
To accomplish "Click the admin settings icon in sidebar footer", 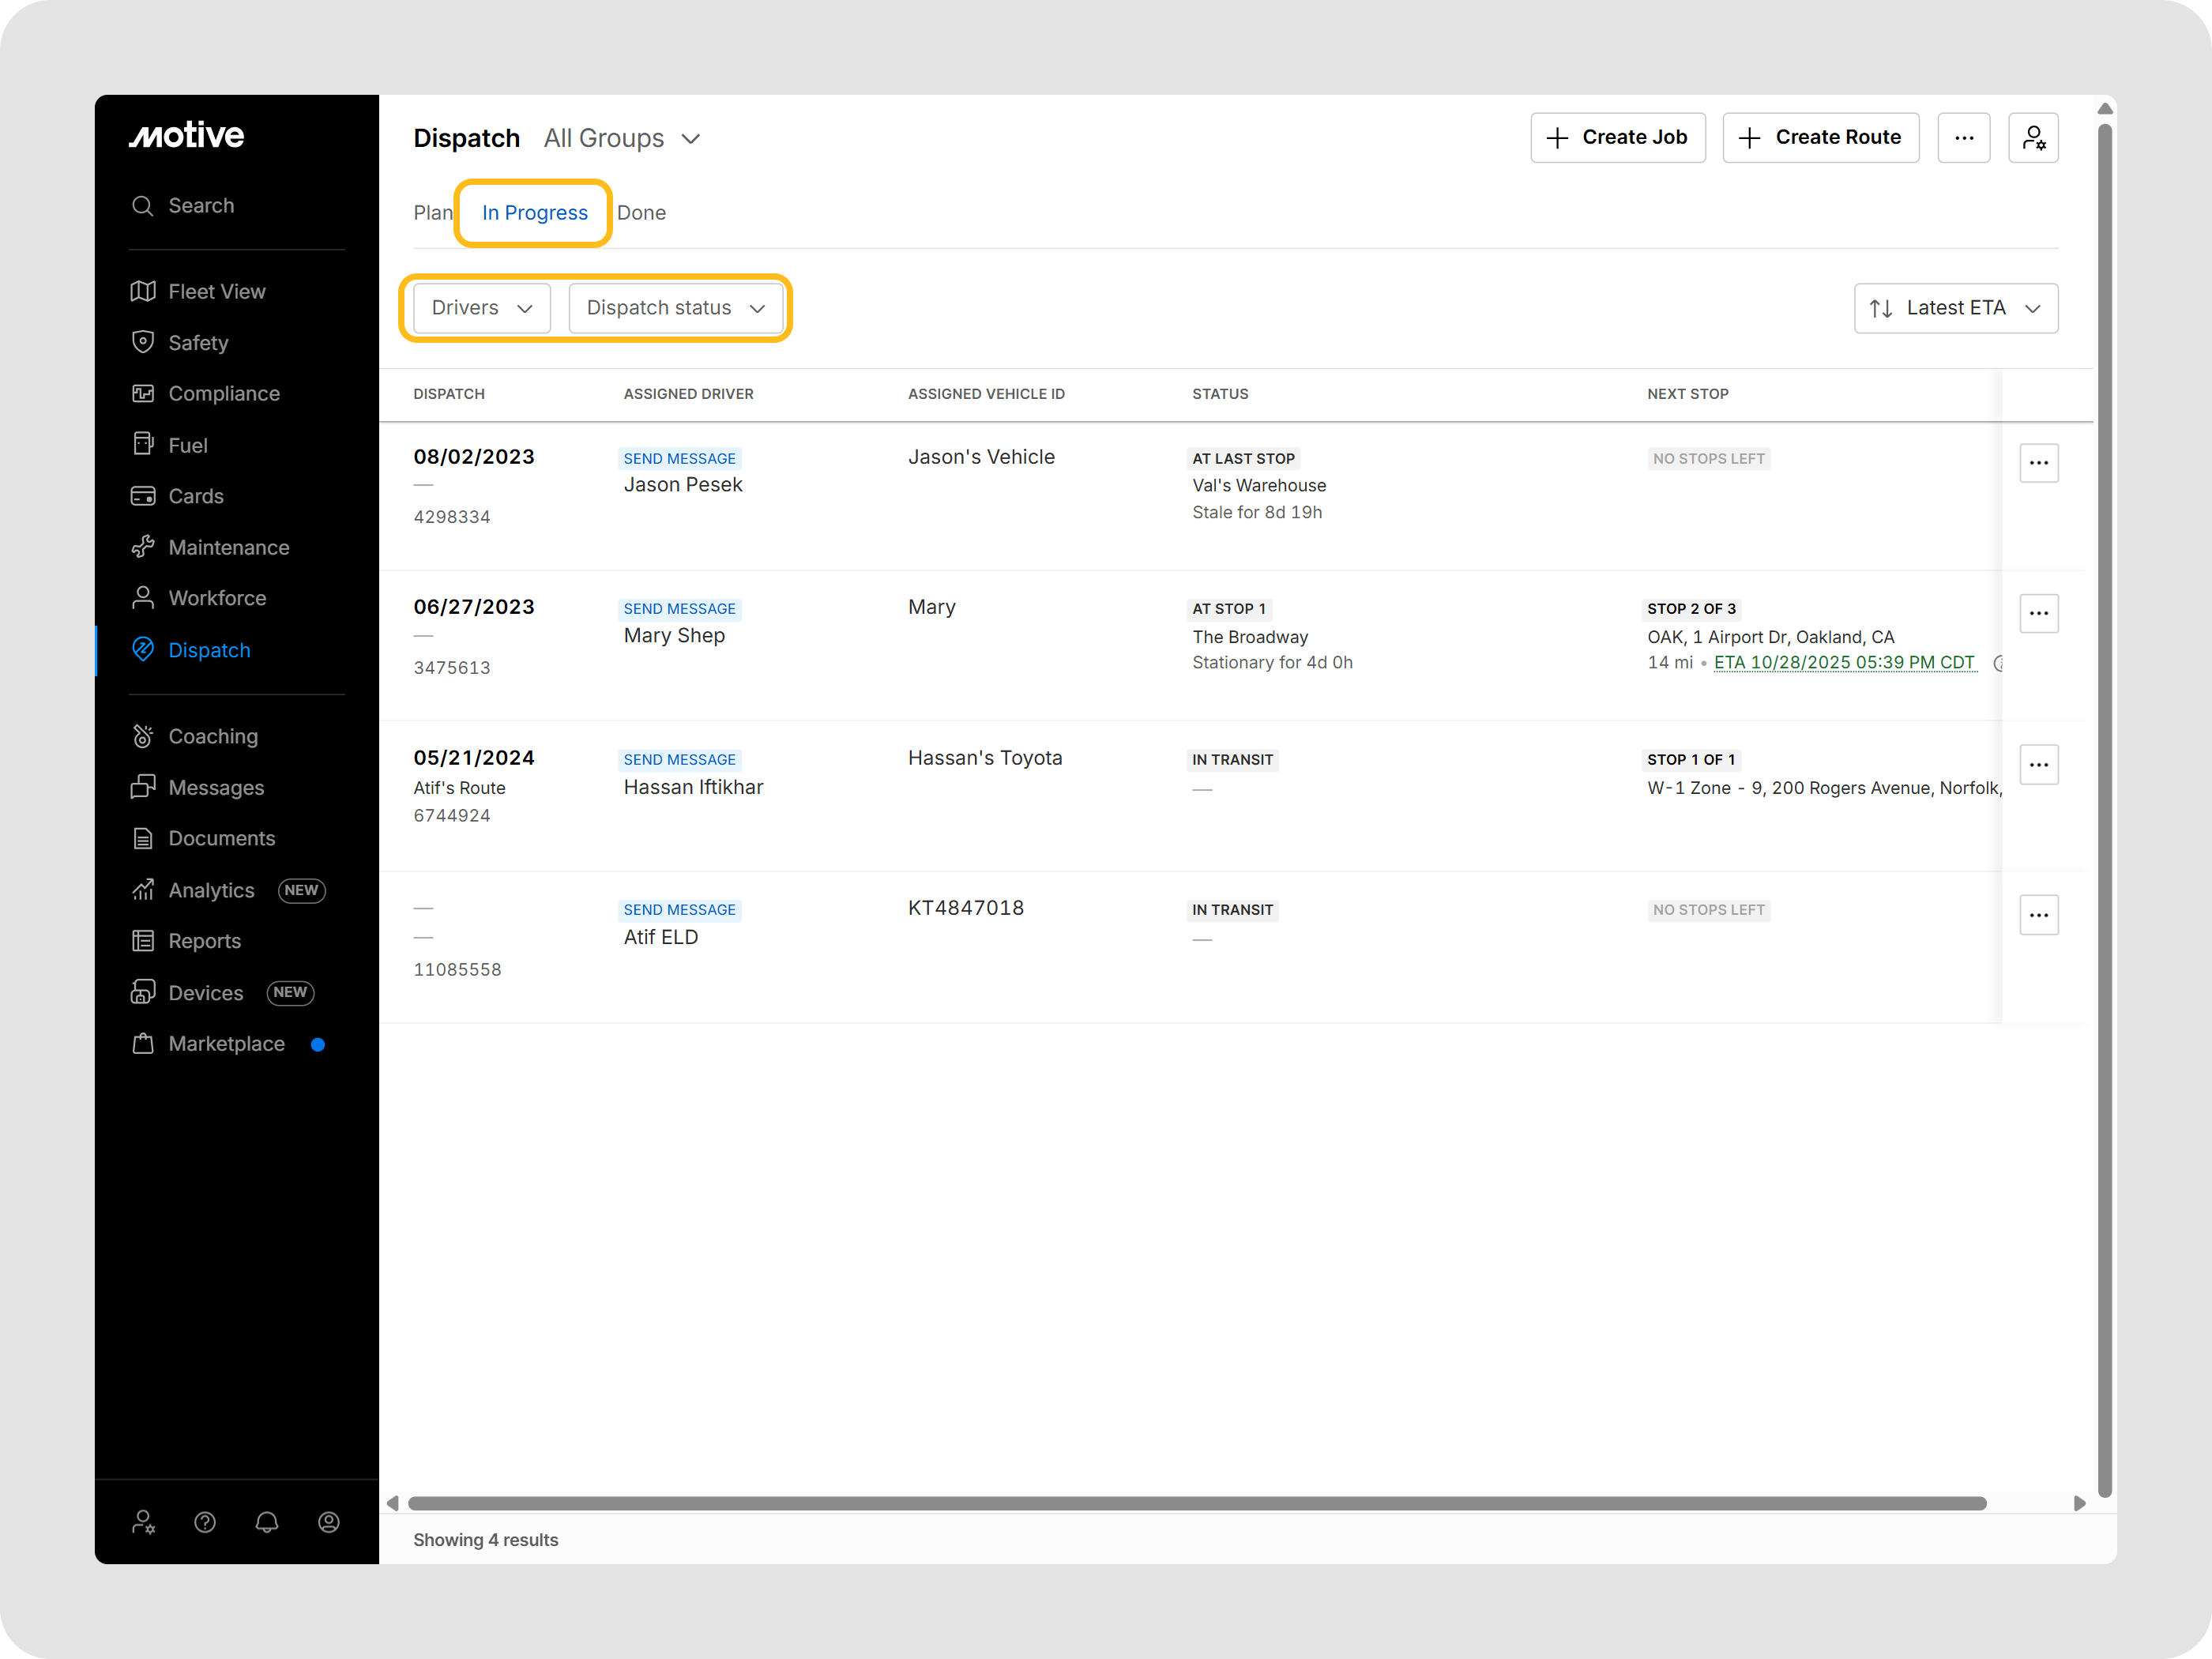I will [x=143, y=1522].
